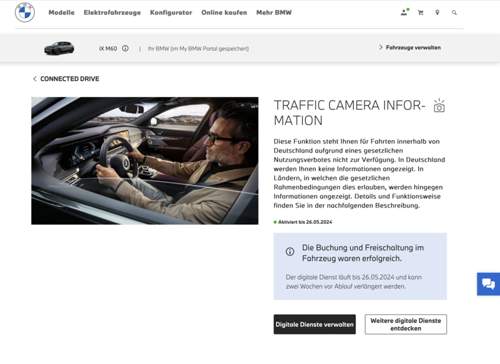Open the Online kaufen menu
The height and width of the screenshot is (364, 500).
tap(224, 13)
